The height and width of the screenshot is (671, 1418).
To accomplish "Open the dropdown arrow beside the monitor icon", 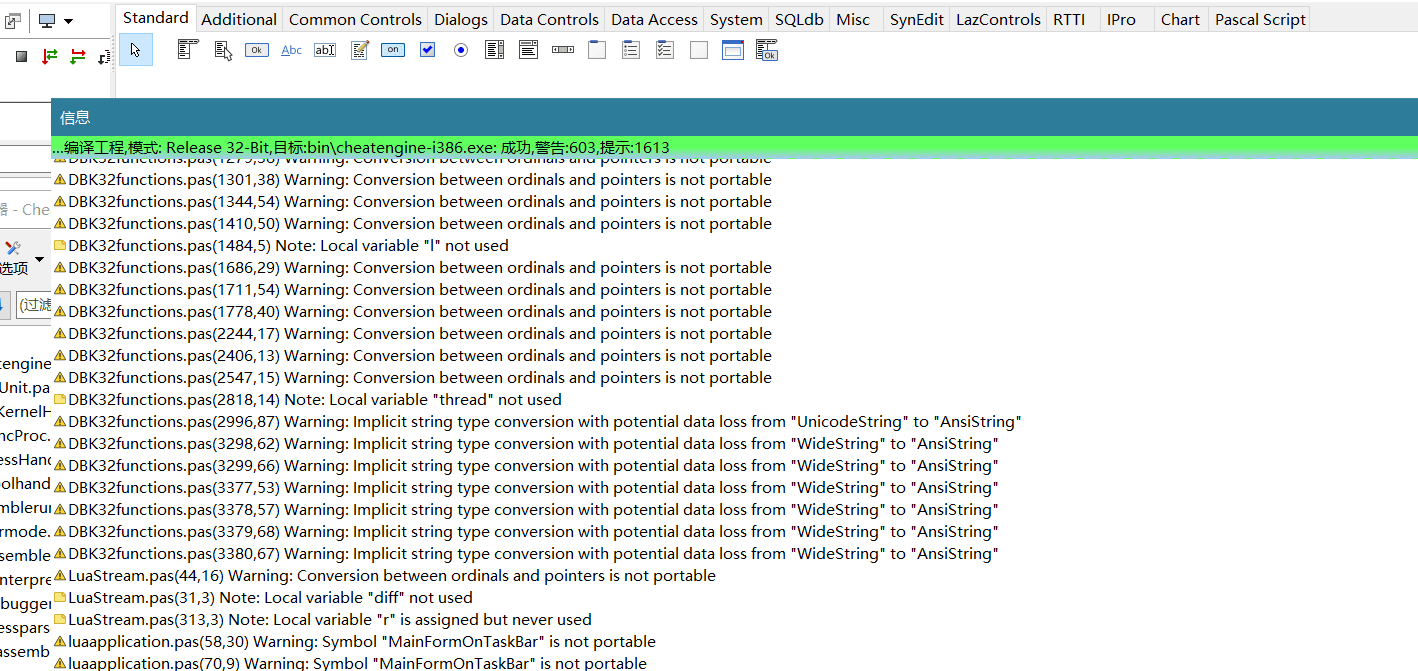I will [x=68, y=21].
